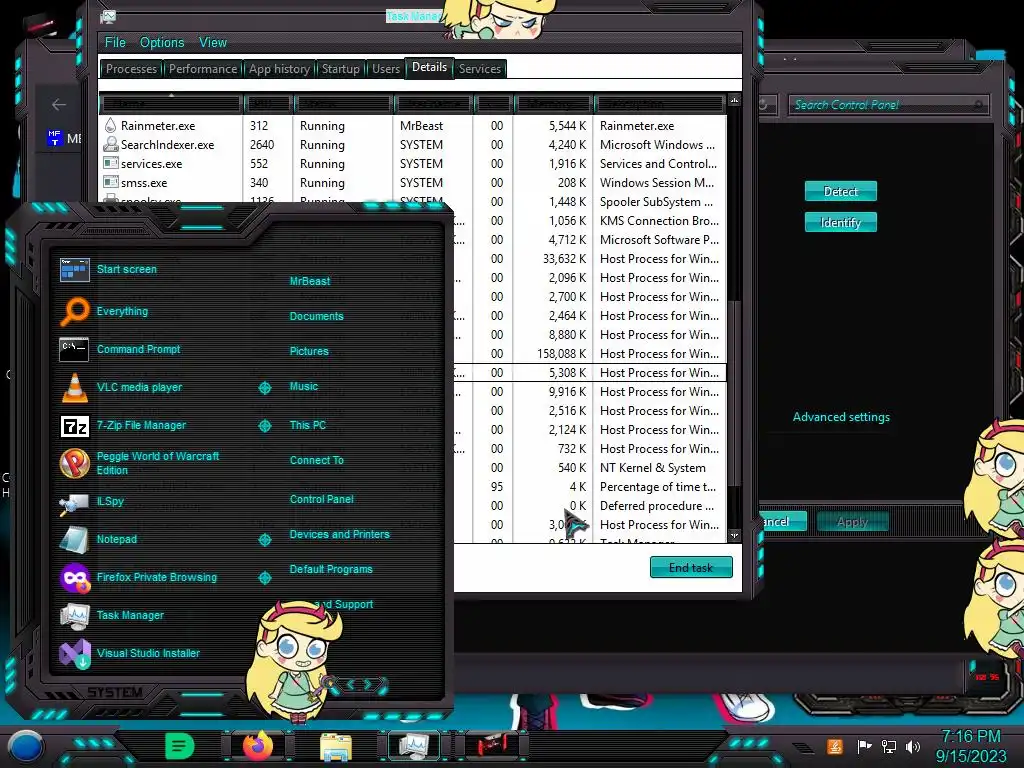Expand Notepad jump list arrow
Screen dimensions: 1024x768
tap(264, 539)
